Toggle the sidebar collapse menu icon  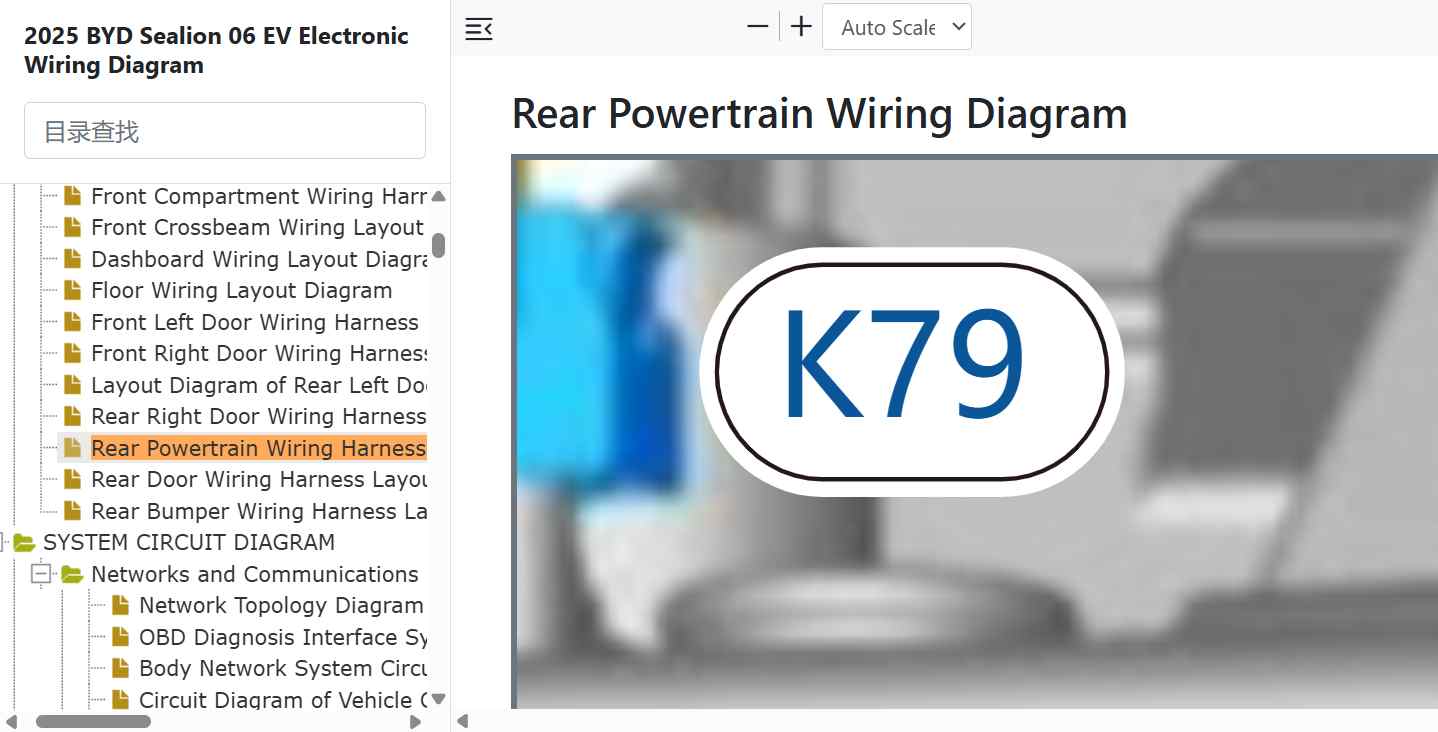point(479,29)
